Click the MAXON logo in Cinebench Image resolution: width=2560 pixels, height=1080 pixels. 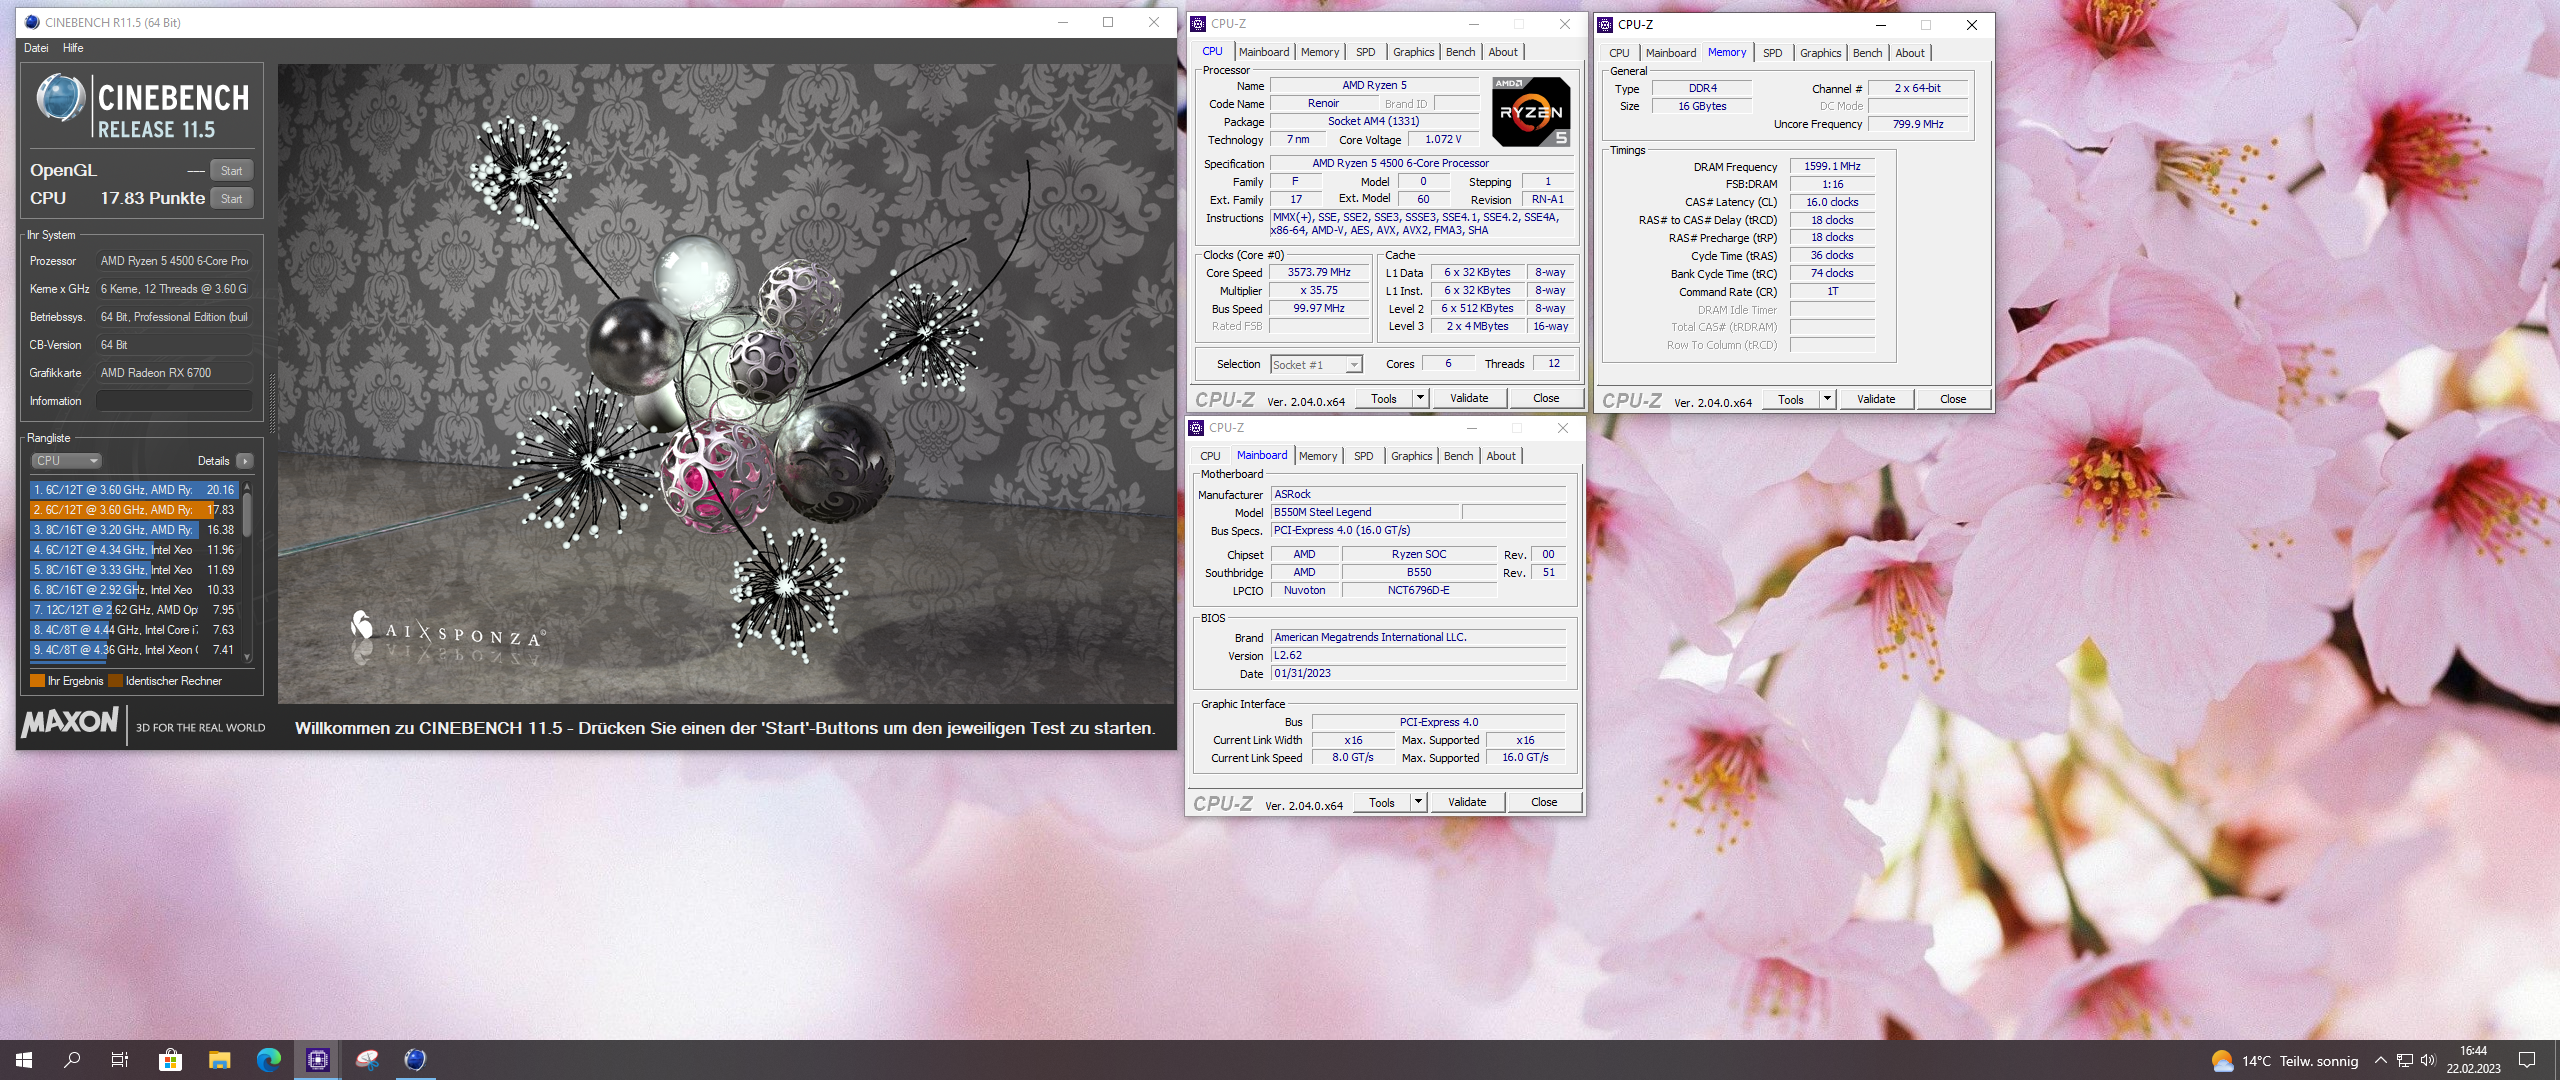coord(70,721)
